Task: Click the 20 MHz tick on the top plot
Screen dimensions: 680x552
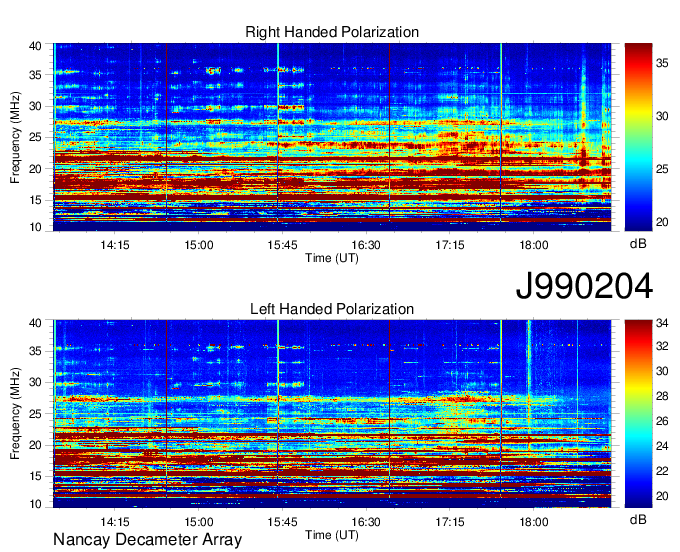Action: (x=35, y=169)
